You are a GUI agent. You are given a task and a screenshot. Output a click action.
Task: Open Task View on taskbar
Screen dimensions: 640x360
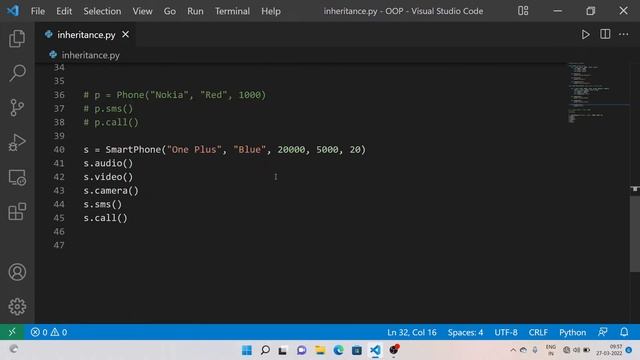coord(283,350)
